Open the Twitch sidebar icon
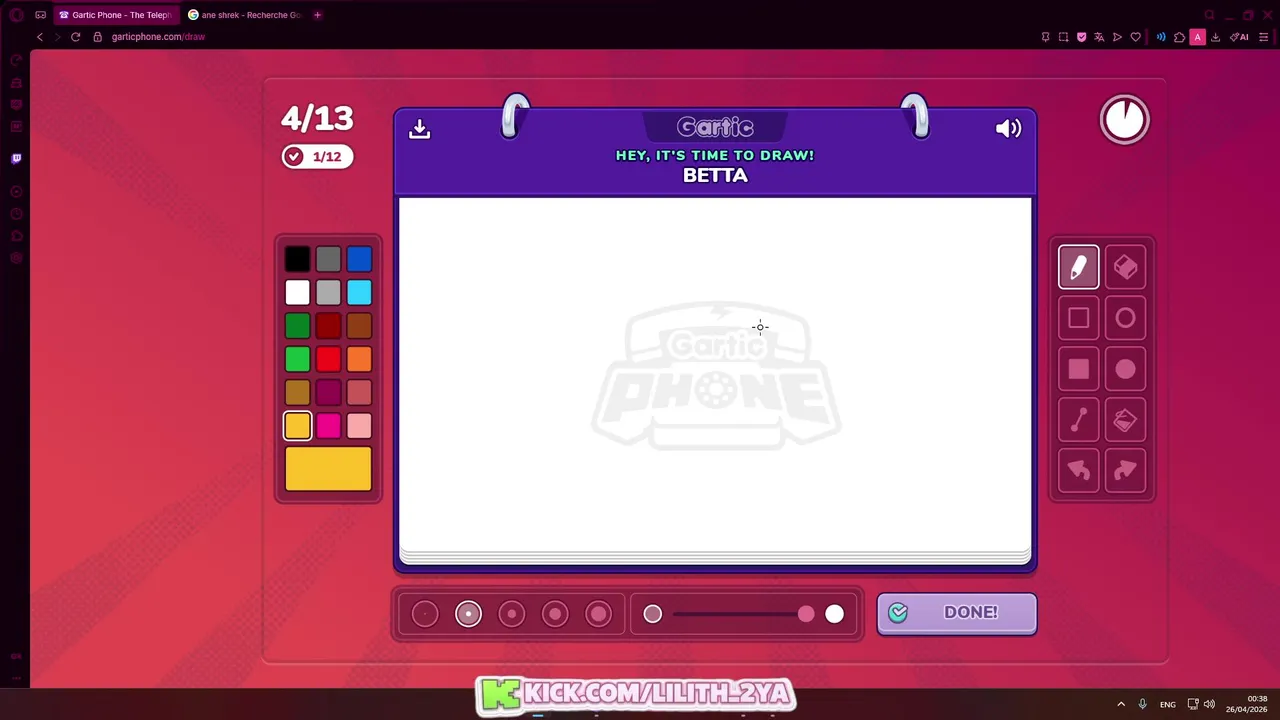The width and height of the screenshot is (1280, 720). pos(16,158)
